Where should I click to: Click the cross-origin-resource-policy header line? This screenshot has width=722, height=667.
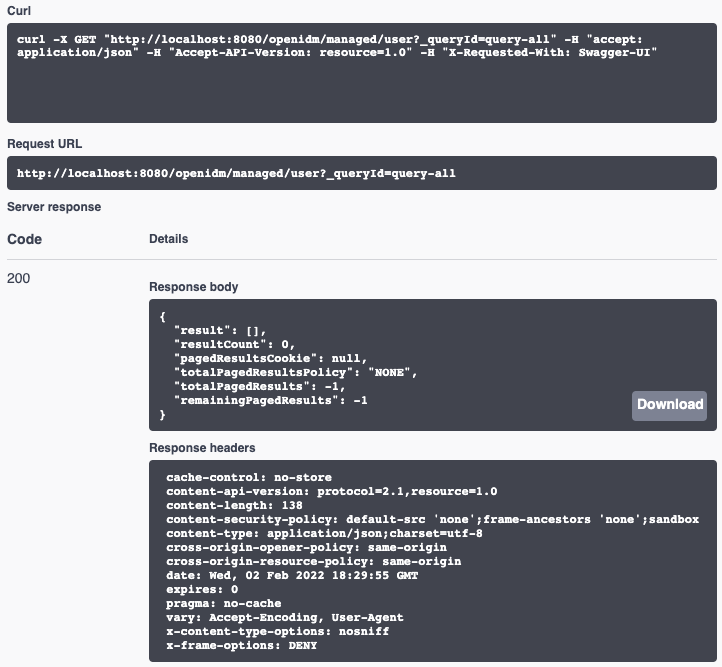pyautogui.click(x=314, y=562)
